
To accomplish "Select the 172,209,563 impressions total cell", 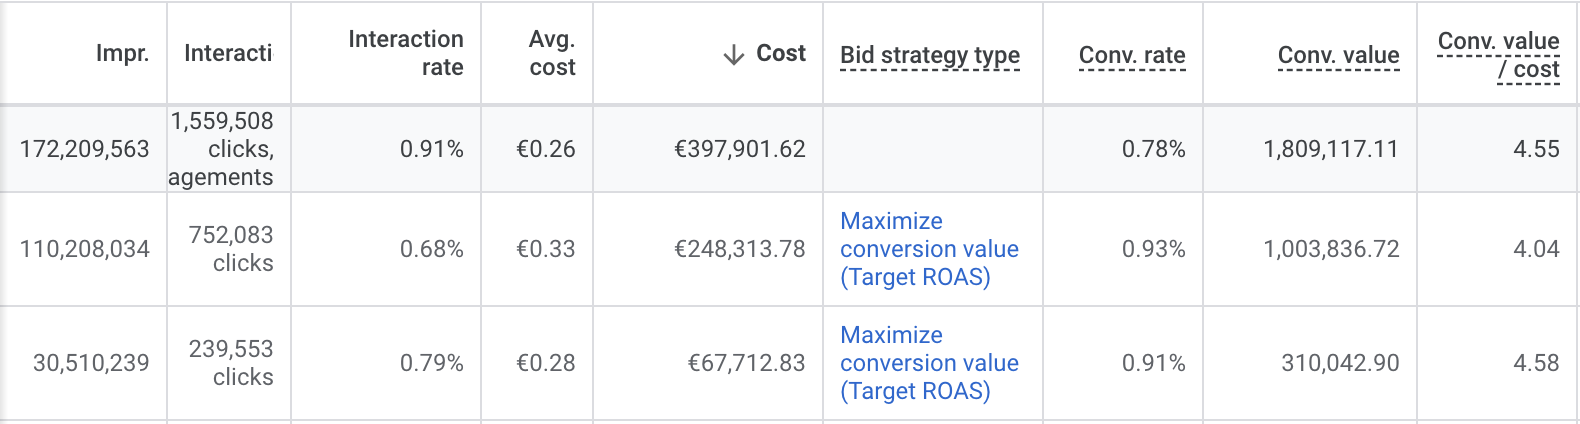I will [84, 149].
